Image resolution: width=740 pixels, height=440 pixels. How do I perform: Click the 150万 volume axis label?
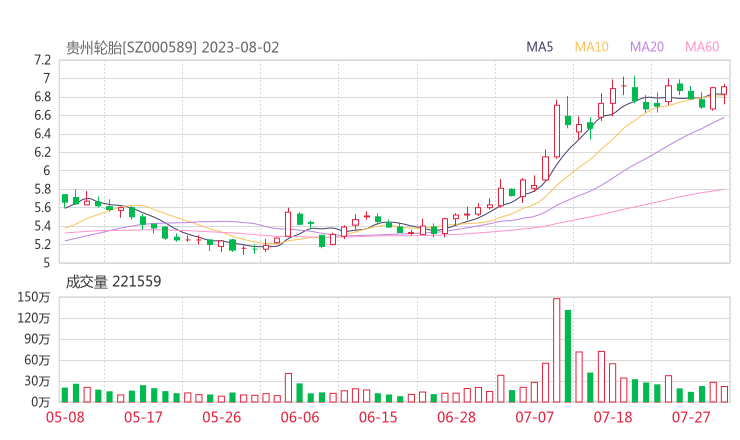click(x=34, y=297)
